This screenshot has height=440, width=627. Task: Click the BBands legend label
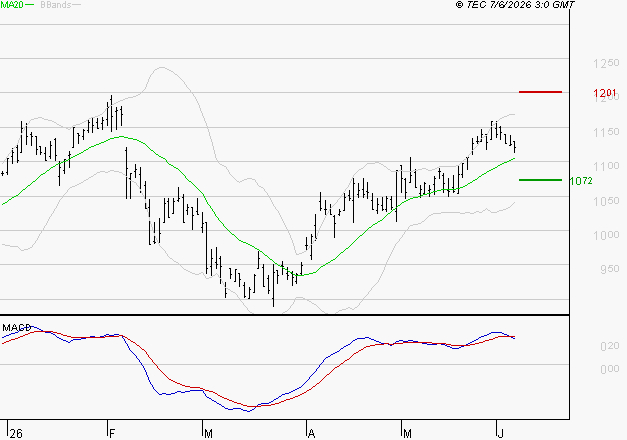click(x=56, y=5)
